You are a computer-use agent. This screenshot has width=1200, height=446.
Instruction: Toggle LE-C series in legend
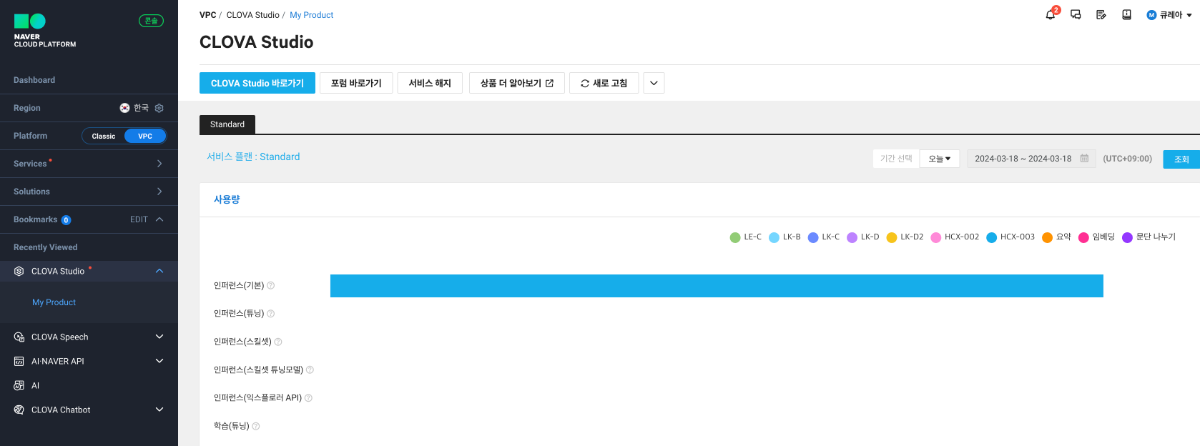(x=746, y=237)
